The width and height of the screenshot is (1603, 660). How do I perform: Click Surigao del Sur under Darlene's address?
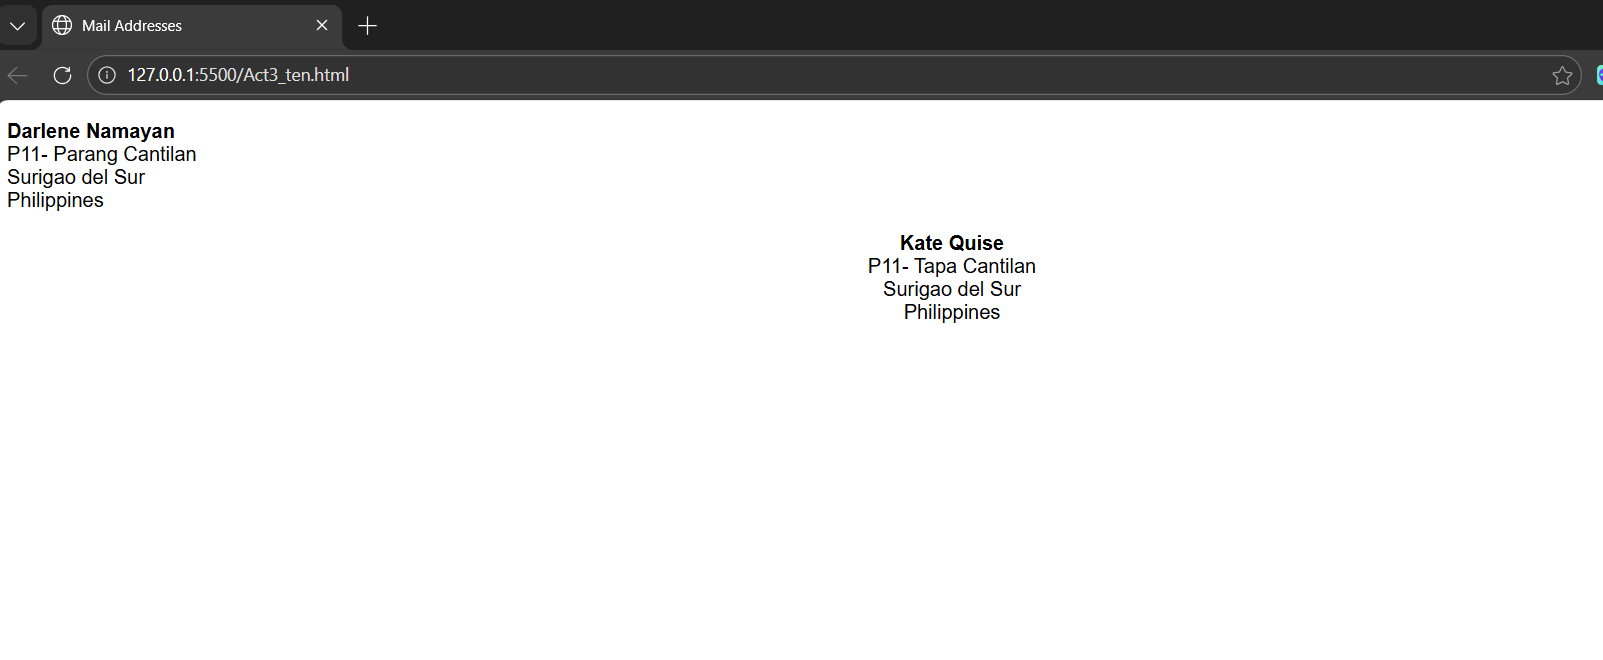point(76,177)
